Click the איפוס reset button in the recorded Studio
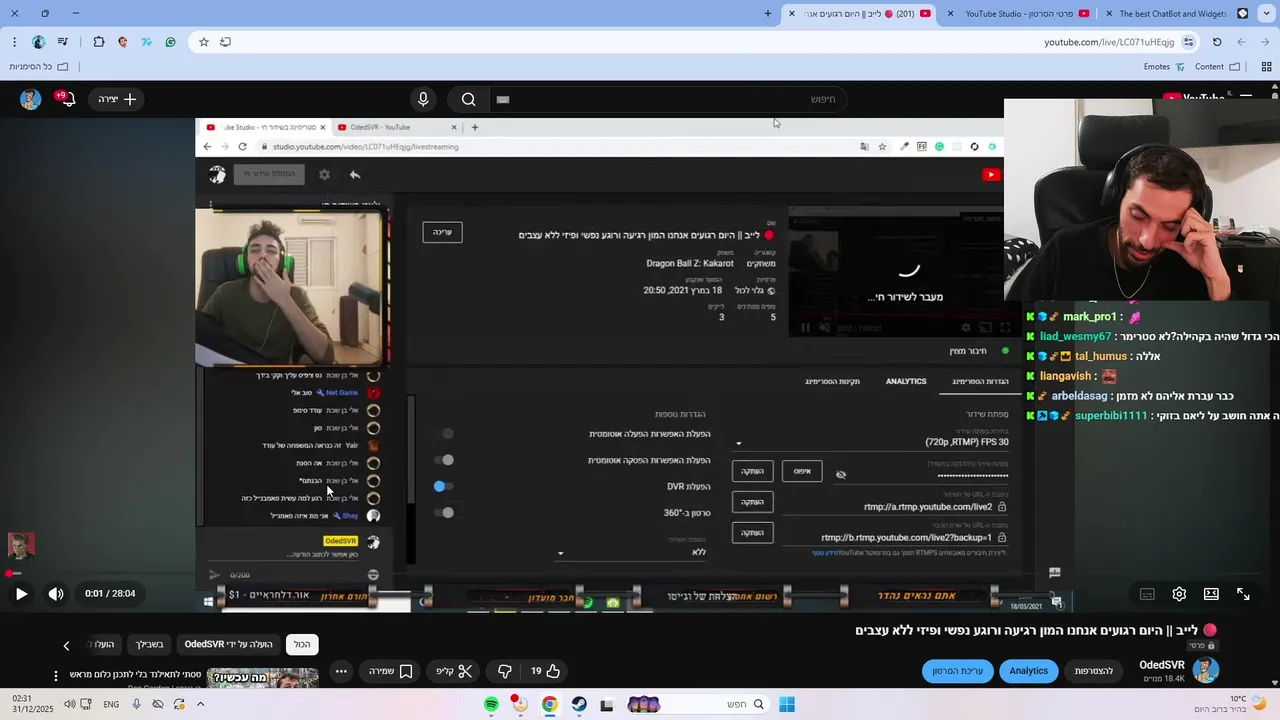This screenshot has width=1280, height=720. click(802, 471)
